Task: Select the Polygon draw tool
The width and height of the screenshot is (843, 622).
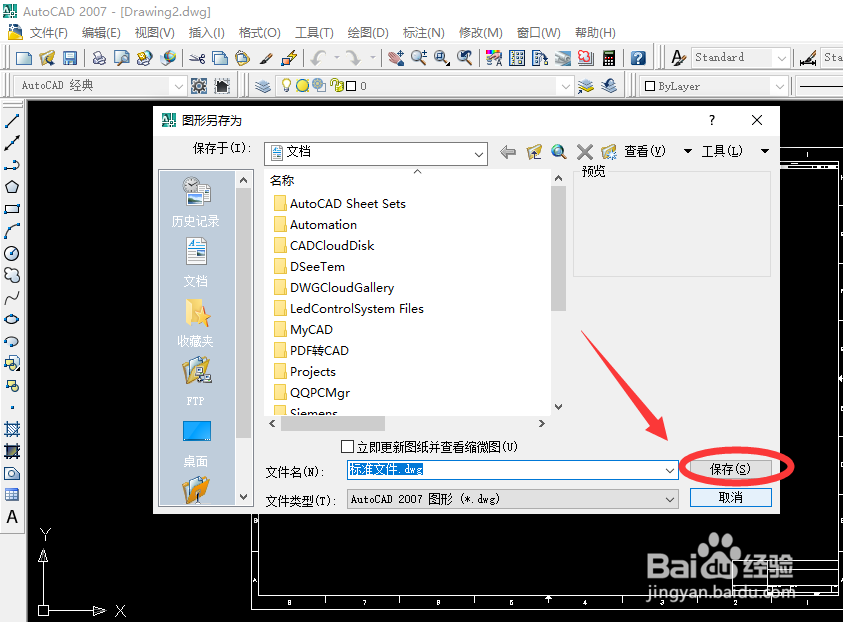Action: [12, 187]
